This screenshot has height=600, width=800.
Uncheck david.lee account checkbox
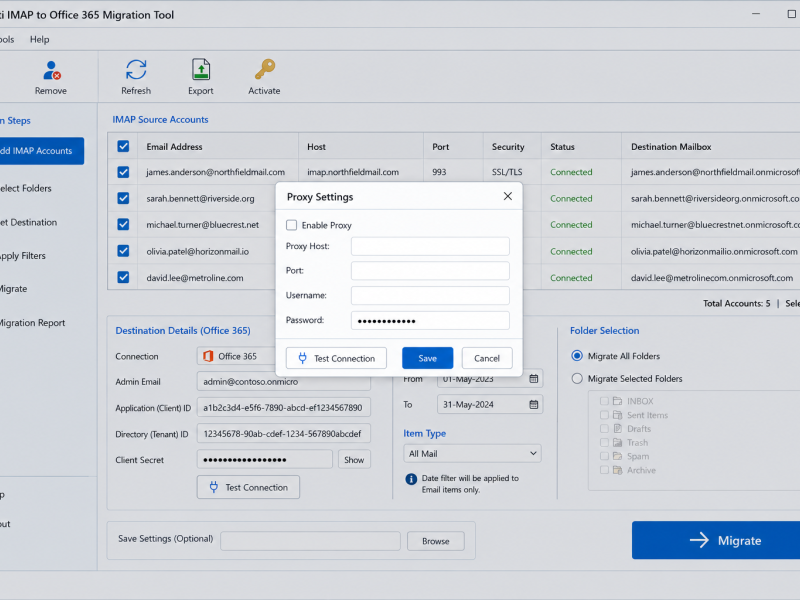pos(123,278)
